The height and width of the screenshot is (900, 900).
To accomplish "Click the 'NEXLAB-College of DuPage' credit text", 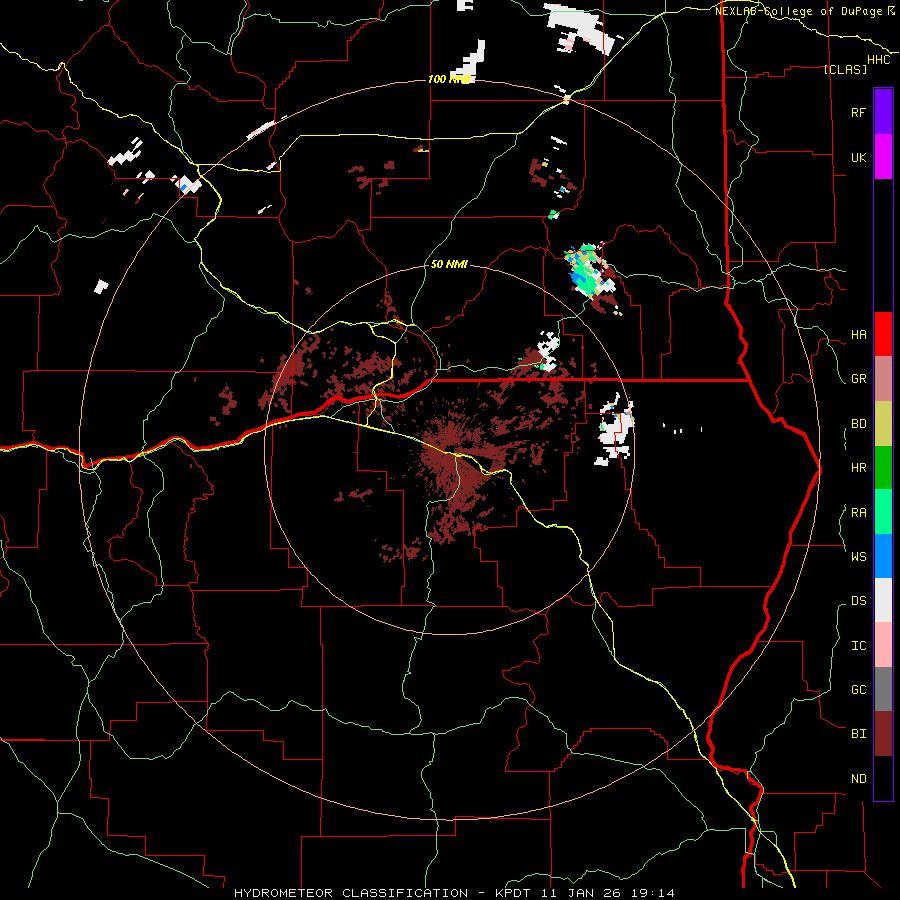I will tap(798, 11).
